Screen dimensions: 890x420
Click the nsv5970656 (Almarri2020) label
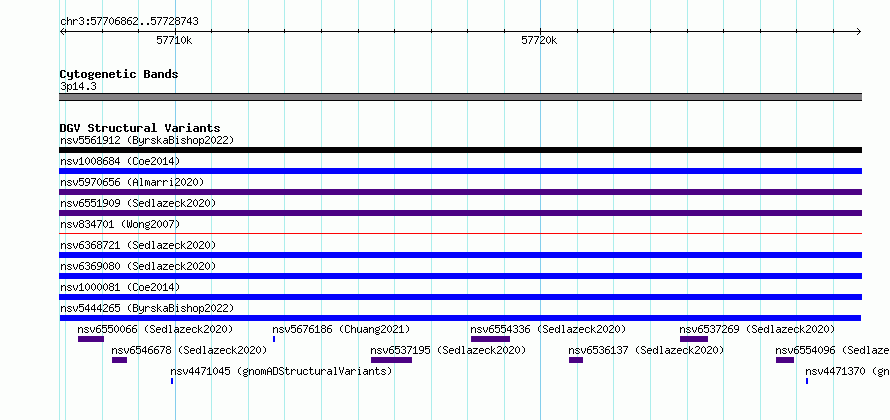[132, 182]
